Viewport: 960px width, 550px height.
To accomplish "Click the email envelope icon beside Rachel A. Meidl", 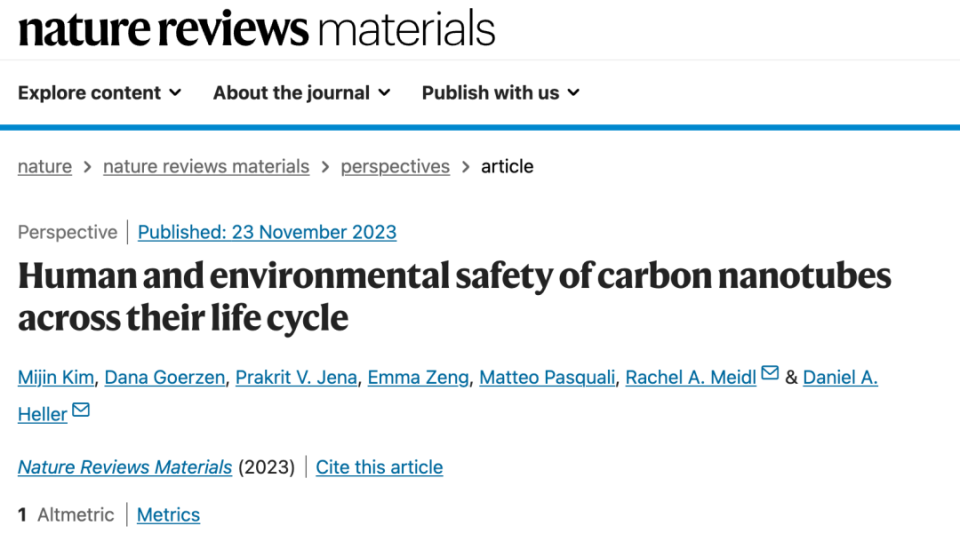I will pyautogui.click(x=770, y=372).
